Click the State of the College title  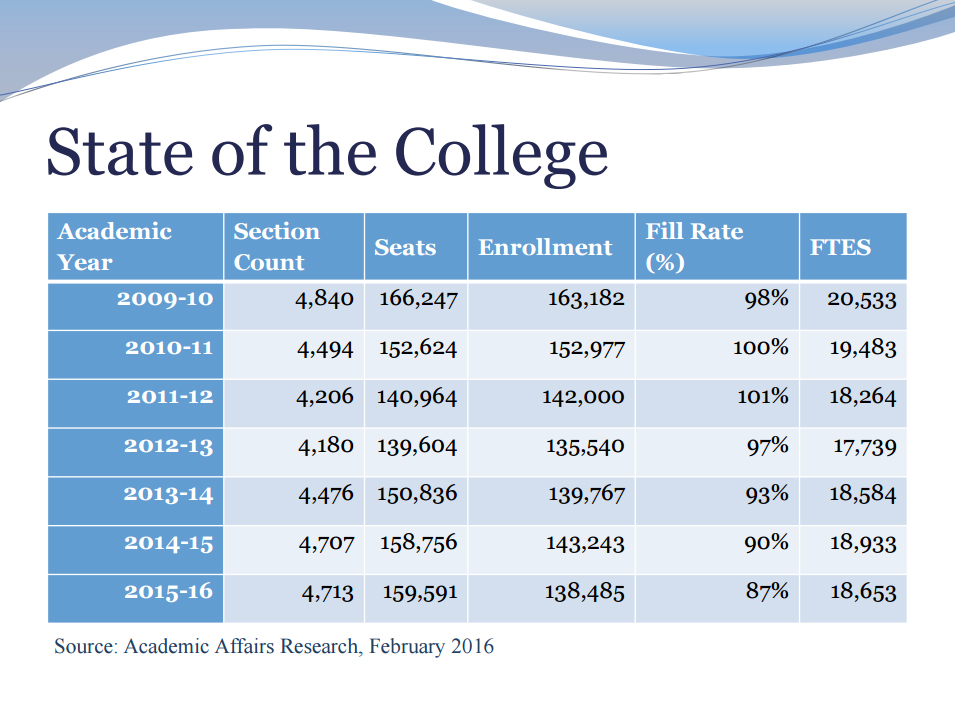(x=327, y=153)
